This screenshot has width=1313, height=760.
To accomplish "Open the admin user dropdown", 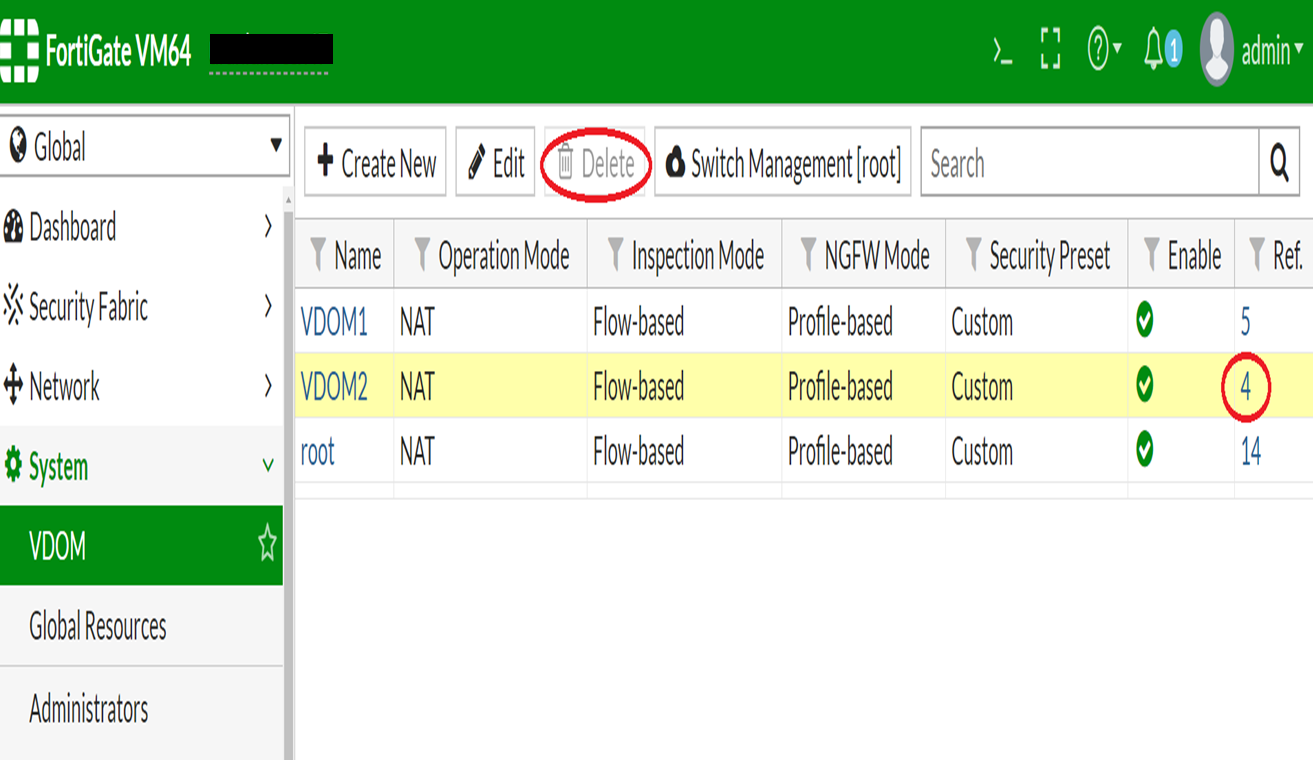I will [x=1255, y=51].
